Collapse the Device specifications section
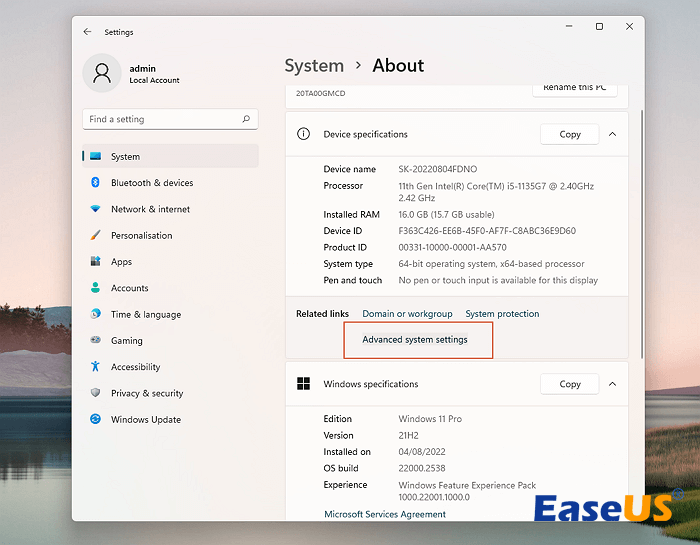 (612, 134)
